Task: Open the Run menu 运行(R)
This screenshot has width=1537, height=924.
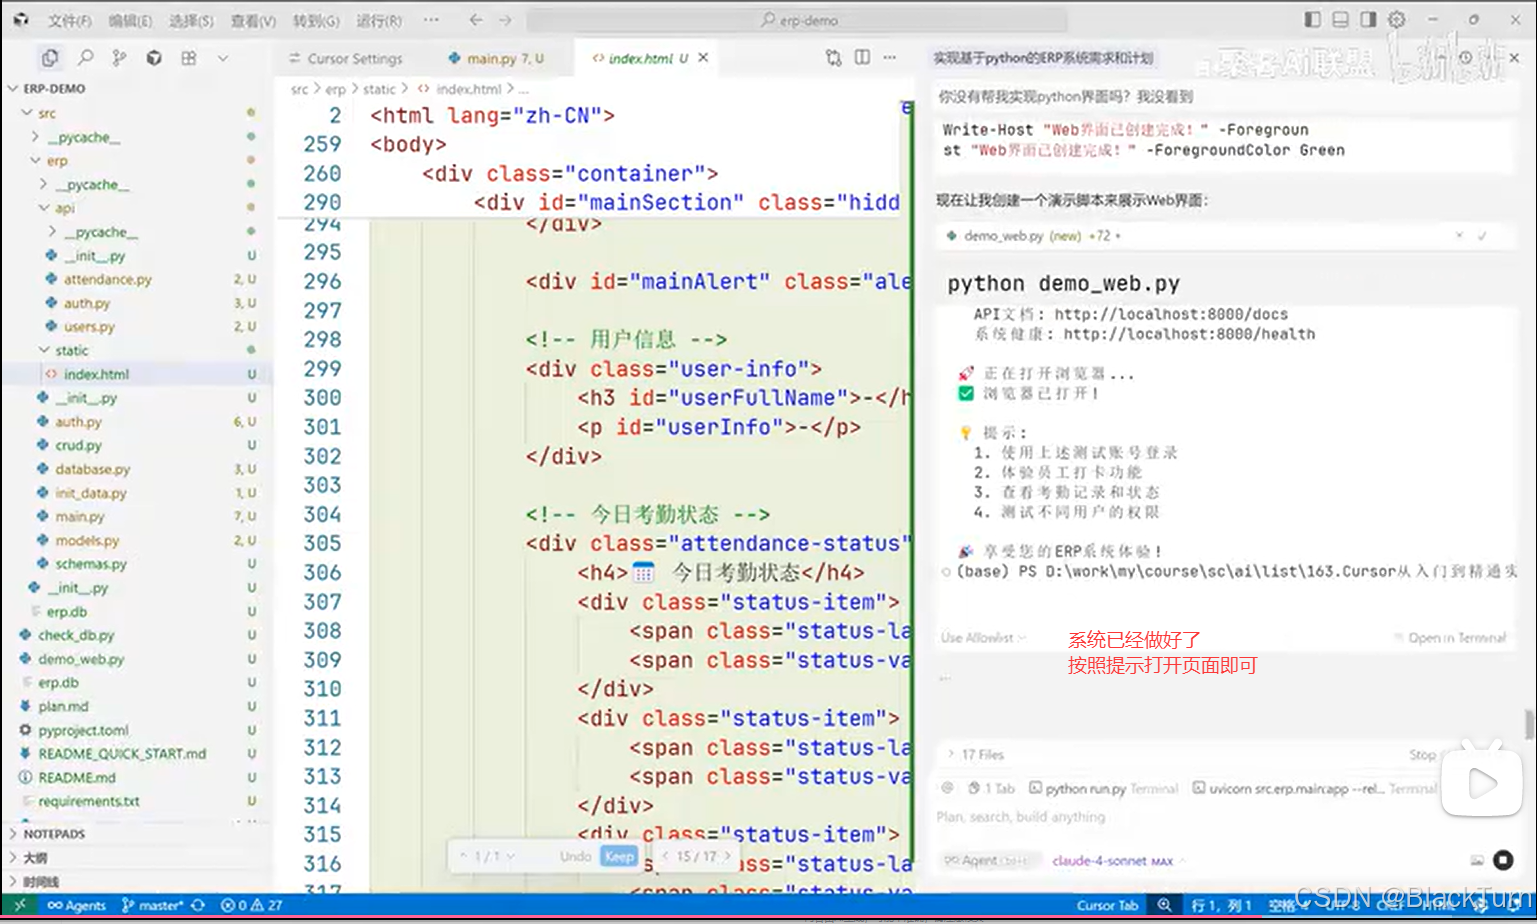Action: point(379,20)
